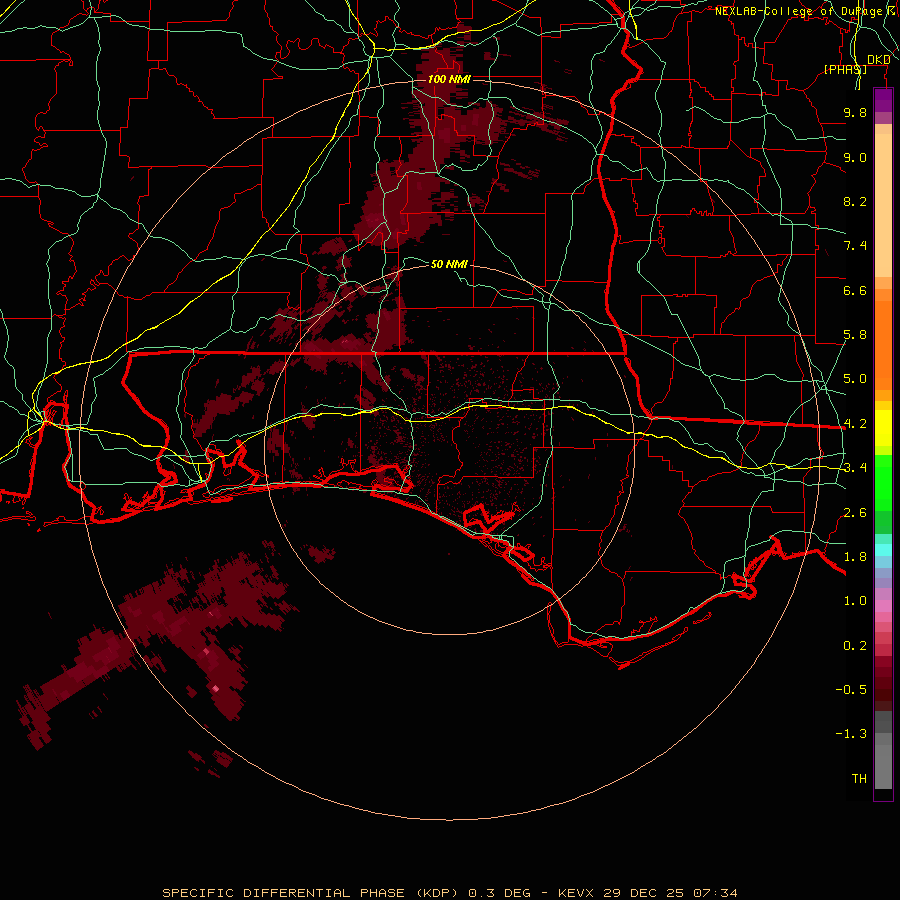This screenshot has height=900, width=900.
Task: Select the 1.0 value on the scale
Action: pyautogui.click(x=855, y=601)
